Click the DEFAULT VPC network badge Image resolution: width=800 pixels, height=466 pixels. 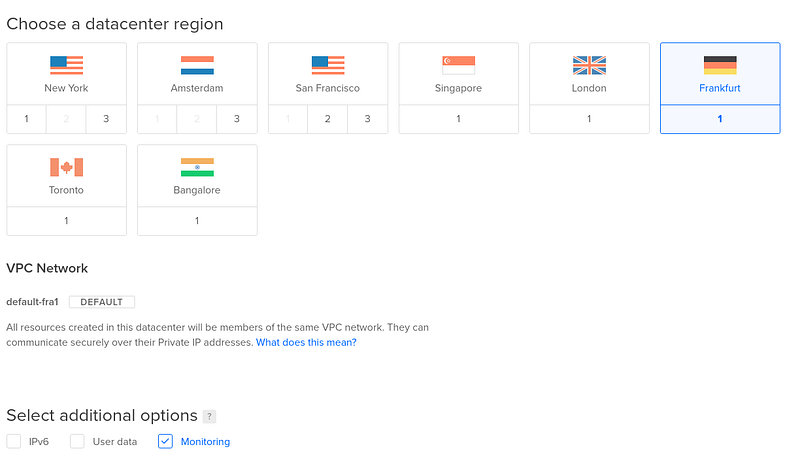[102, 302]
